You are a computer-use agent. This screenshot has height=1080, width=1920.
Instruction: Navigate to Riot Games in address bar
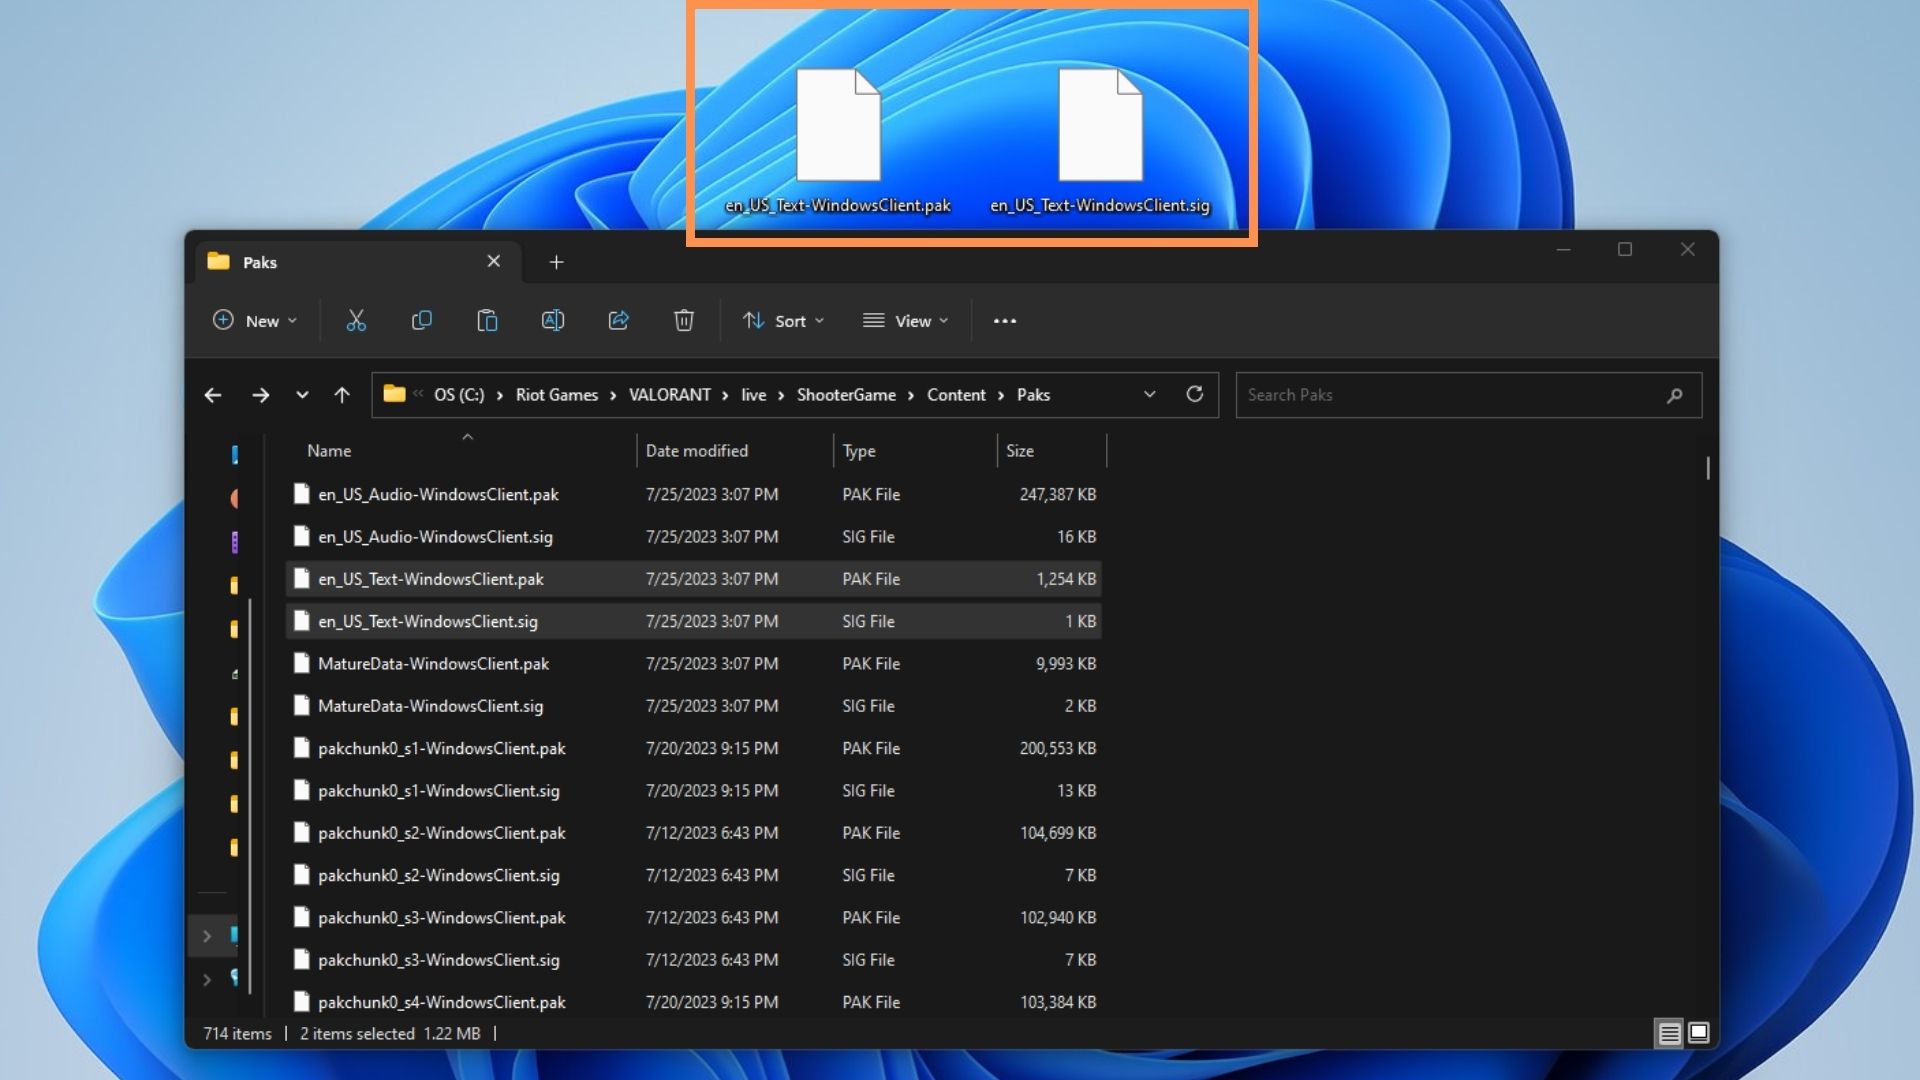click(x=557, y=395)
